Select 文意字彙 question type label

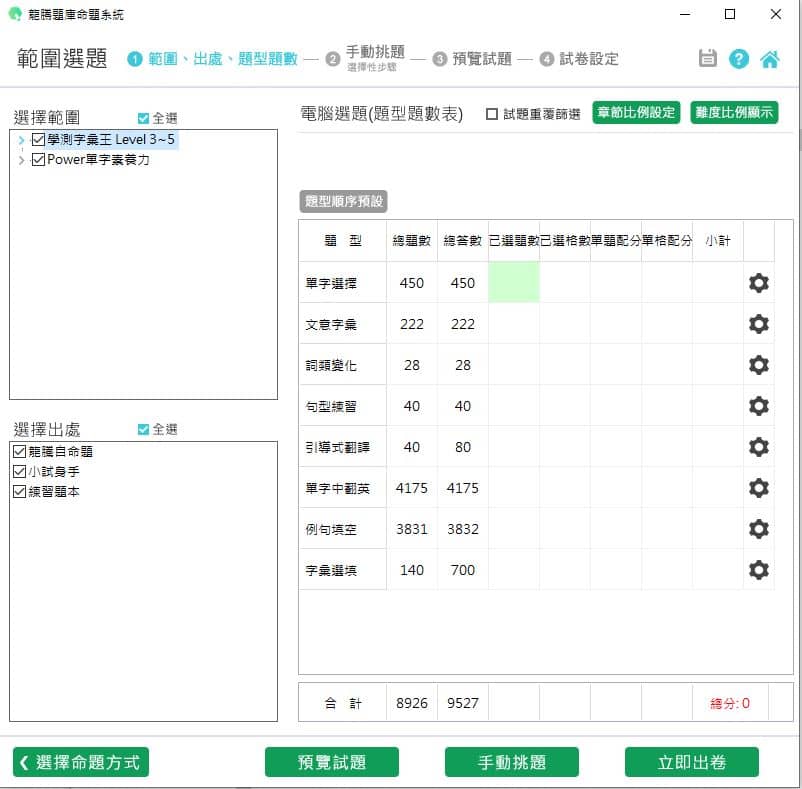pyautogui.click(x=331, y=324)
